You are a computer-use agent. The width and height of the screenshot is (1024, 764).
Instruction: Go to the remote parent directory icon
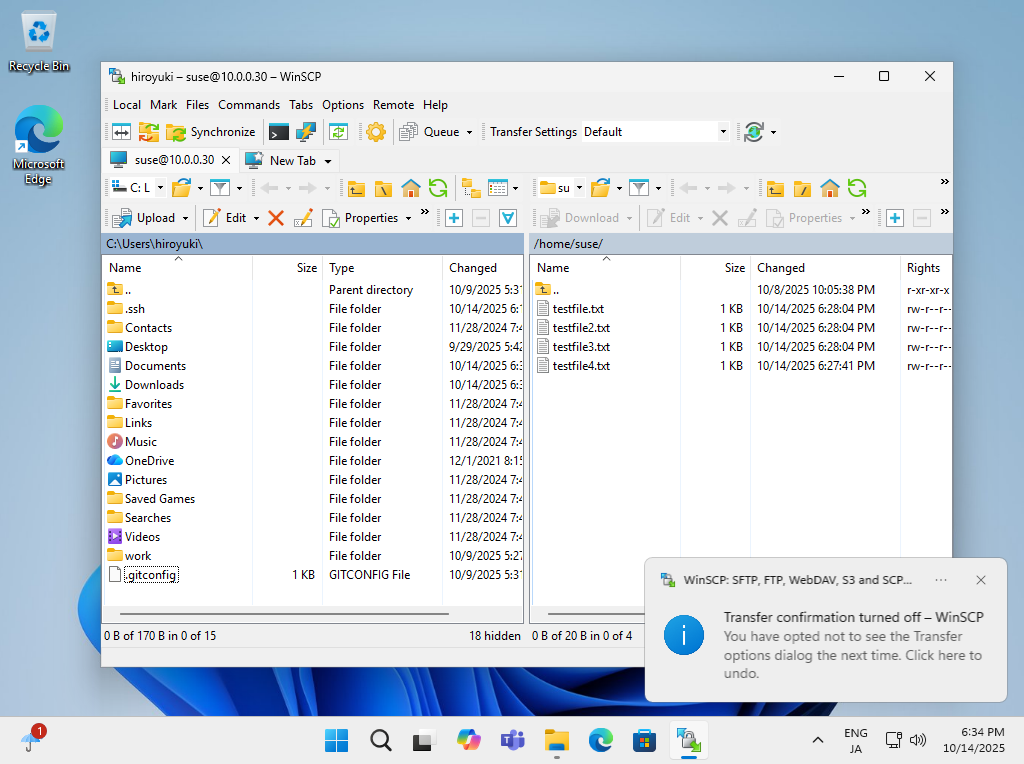pyautogui.click(x=775, y=188)
